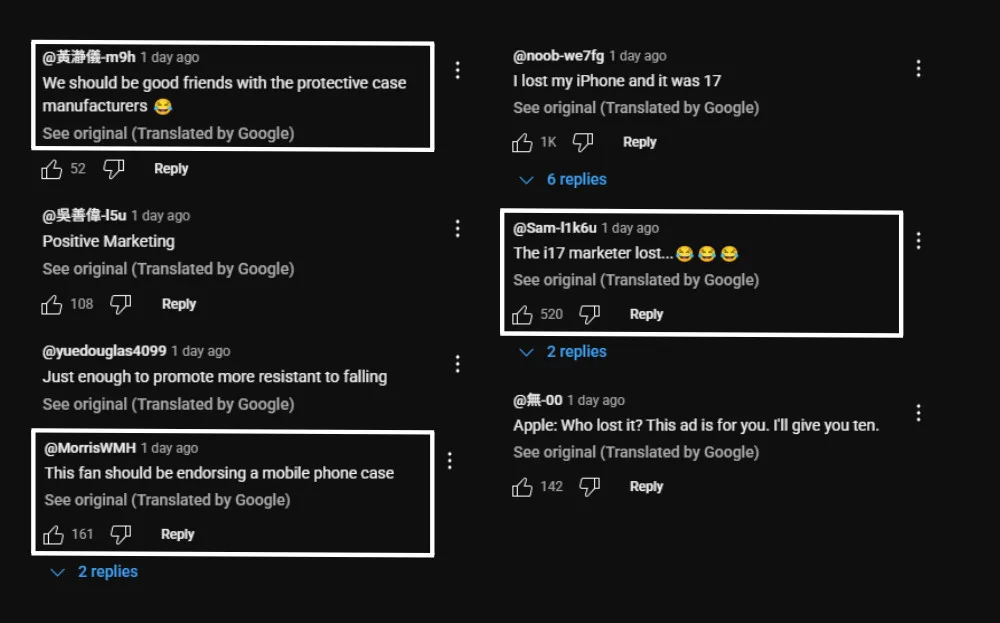Like the comment by @MorrisWMH
The image size is (1000, 623).
(54, 535)
